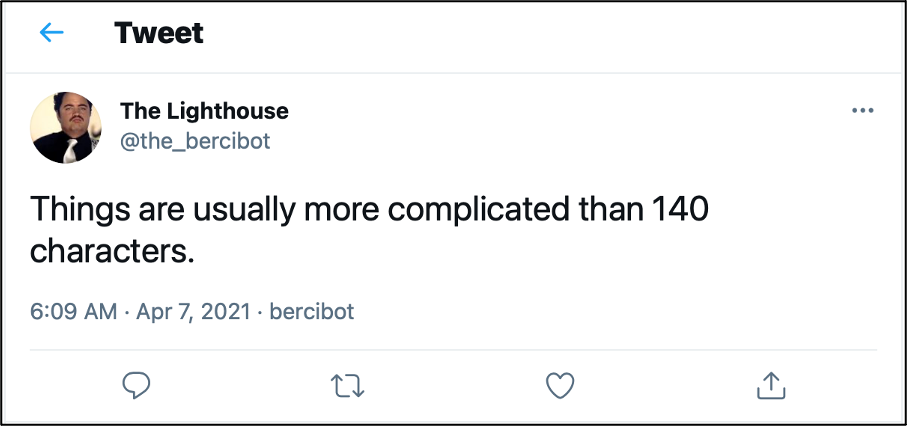Click the bercibot source label
The height and width of the screenshot is (426, 908).
(x=311, y=311)
